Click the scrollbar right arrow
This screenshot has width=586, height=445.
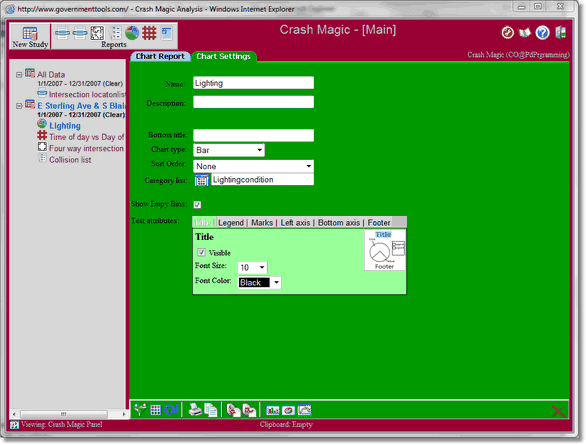(123, 414)
